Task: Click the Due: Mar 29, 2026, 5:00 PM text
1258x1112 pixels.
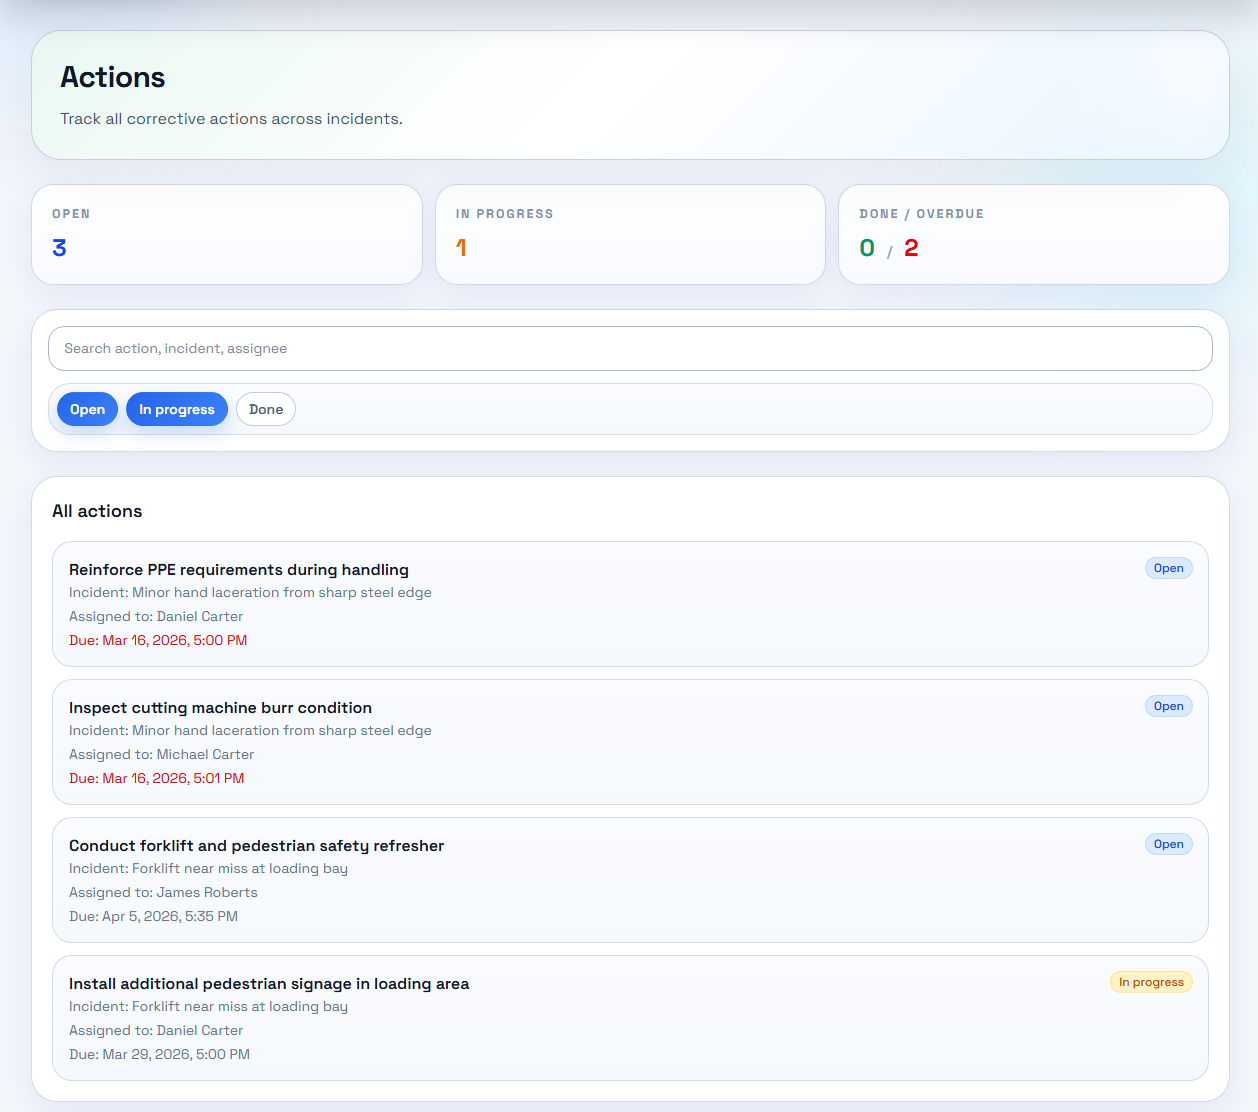Action: coord(160,1054)
